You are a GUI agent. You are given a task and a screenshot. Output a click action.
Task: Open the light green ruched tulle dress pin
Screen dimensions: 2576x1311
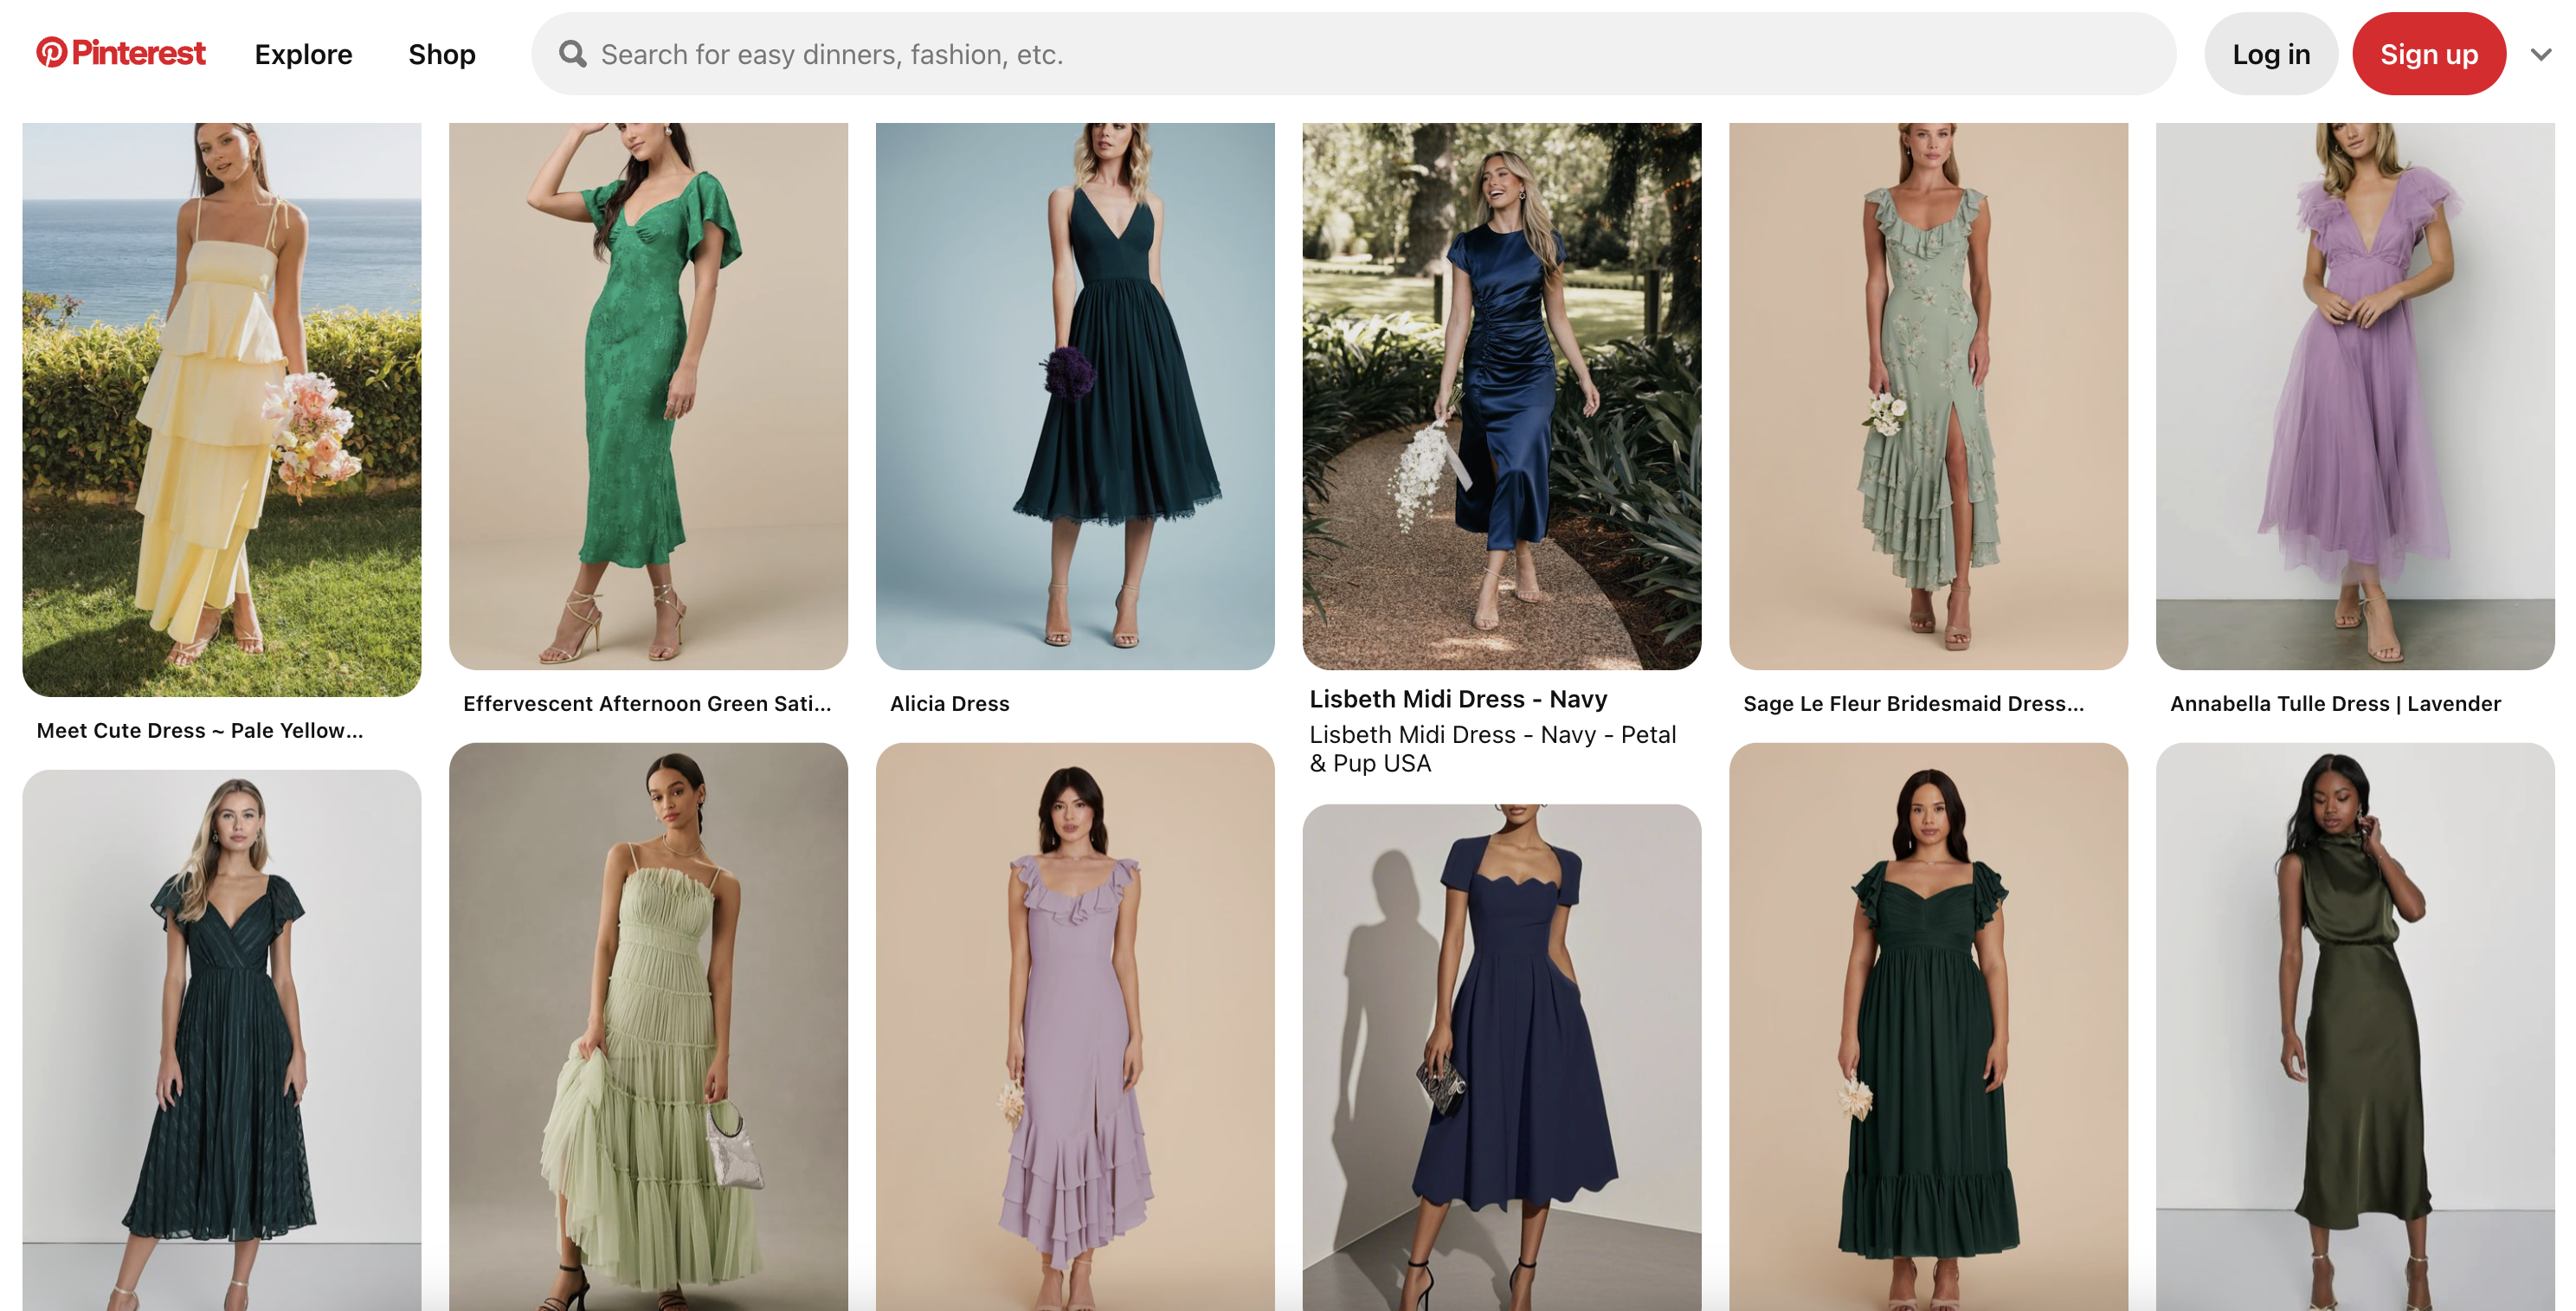pos(648,1027)
